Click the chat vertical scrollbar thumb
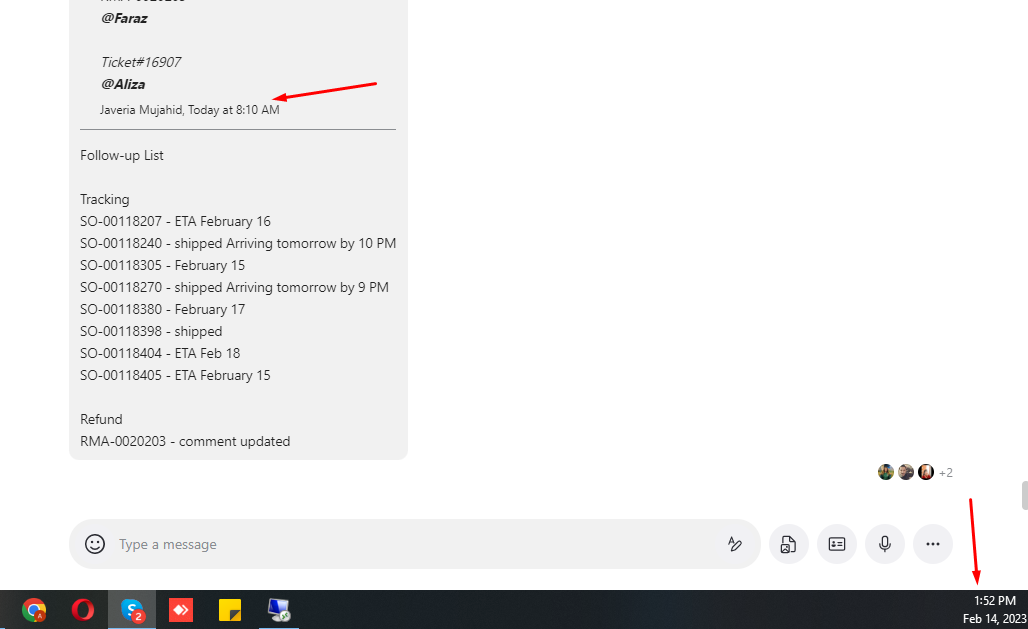This screenshot has height=629, width=1028. (x=1025, y=495)
